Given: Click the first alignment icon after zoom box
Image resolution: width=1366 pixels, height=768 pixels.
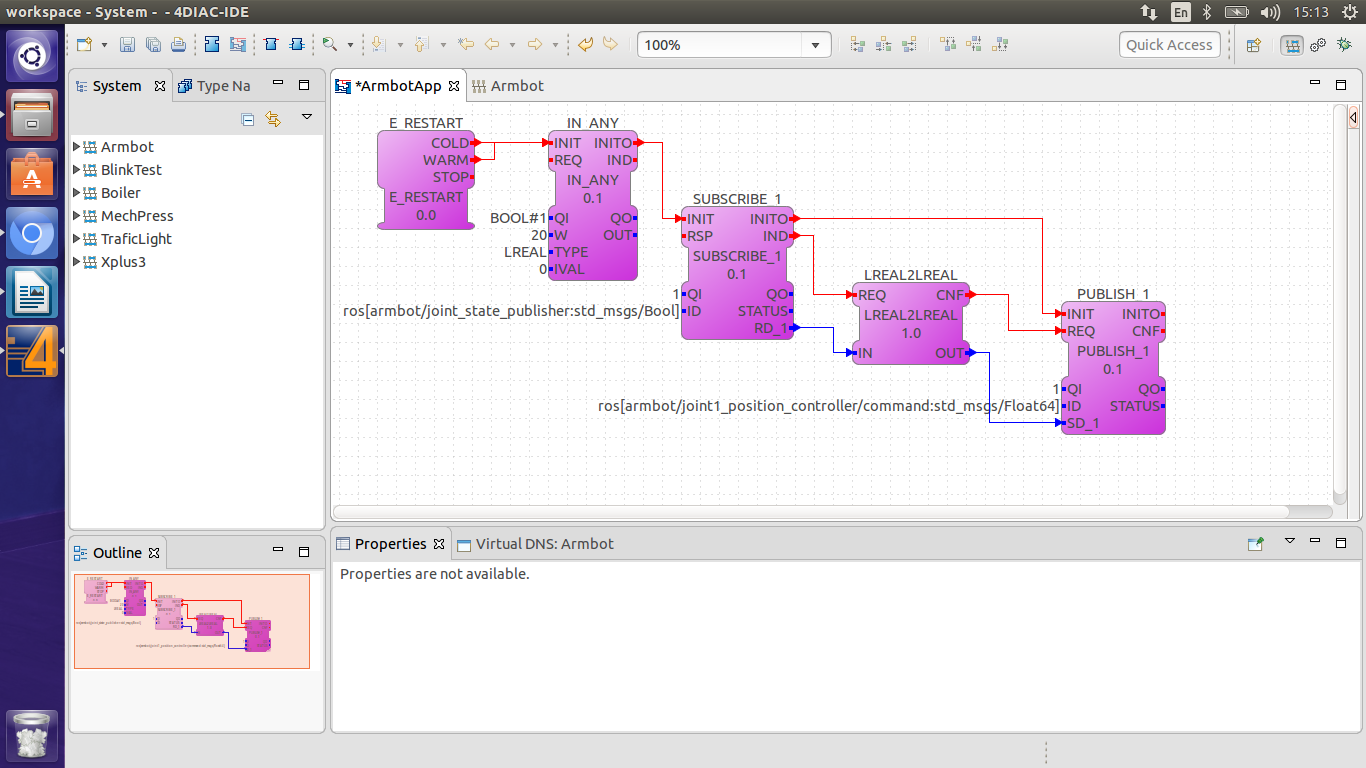Looking at the screenshot, I should coord(858,45).
